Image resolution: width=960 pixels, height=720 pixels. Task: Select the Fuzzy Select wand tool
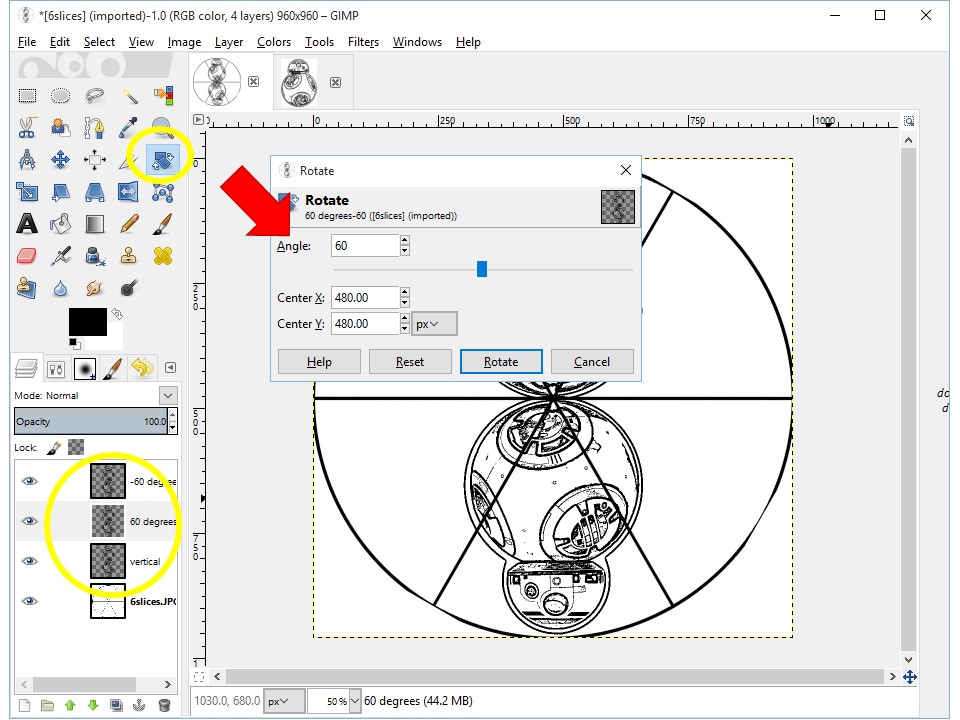coord(129,96)
